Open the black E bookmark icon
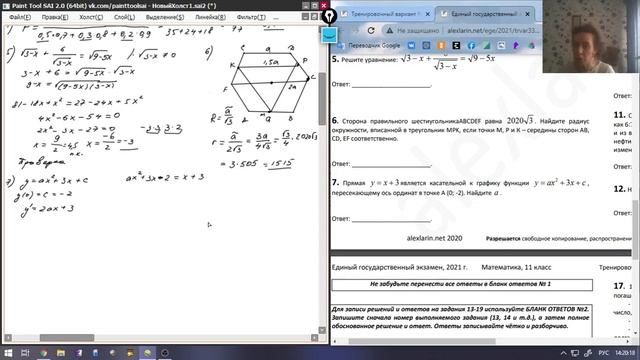Image resolution: width=640 pixels, height=360 pixels. [456, 45]
